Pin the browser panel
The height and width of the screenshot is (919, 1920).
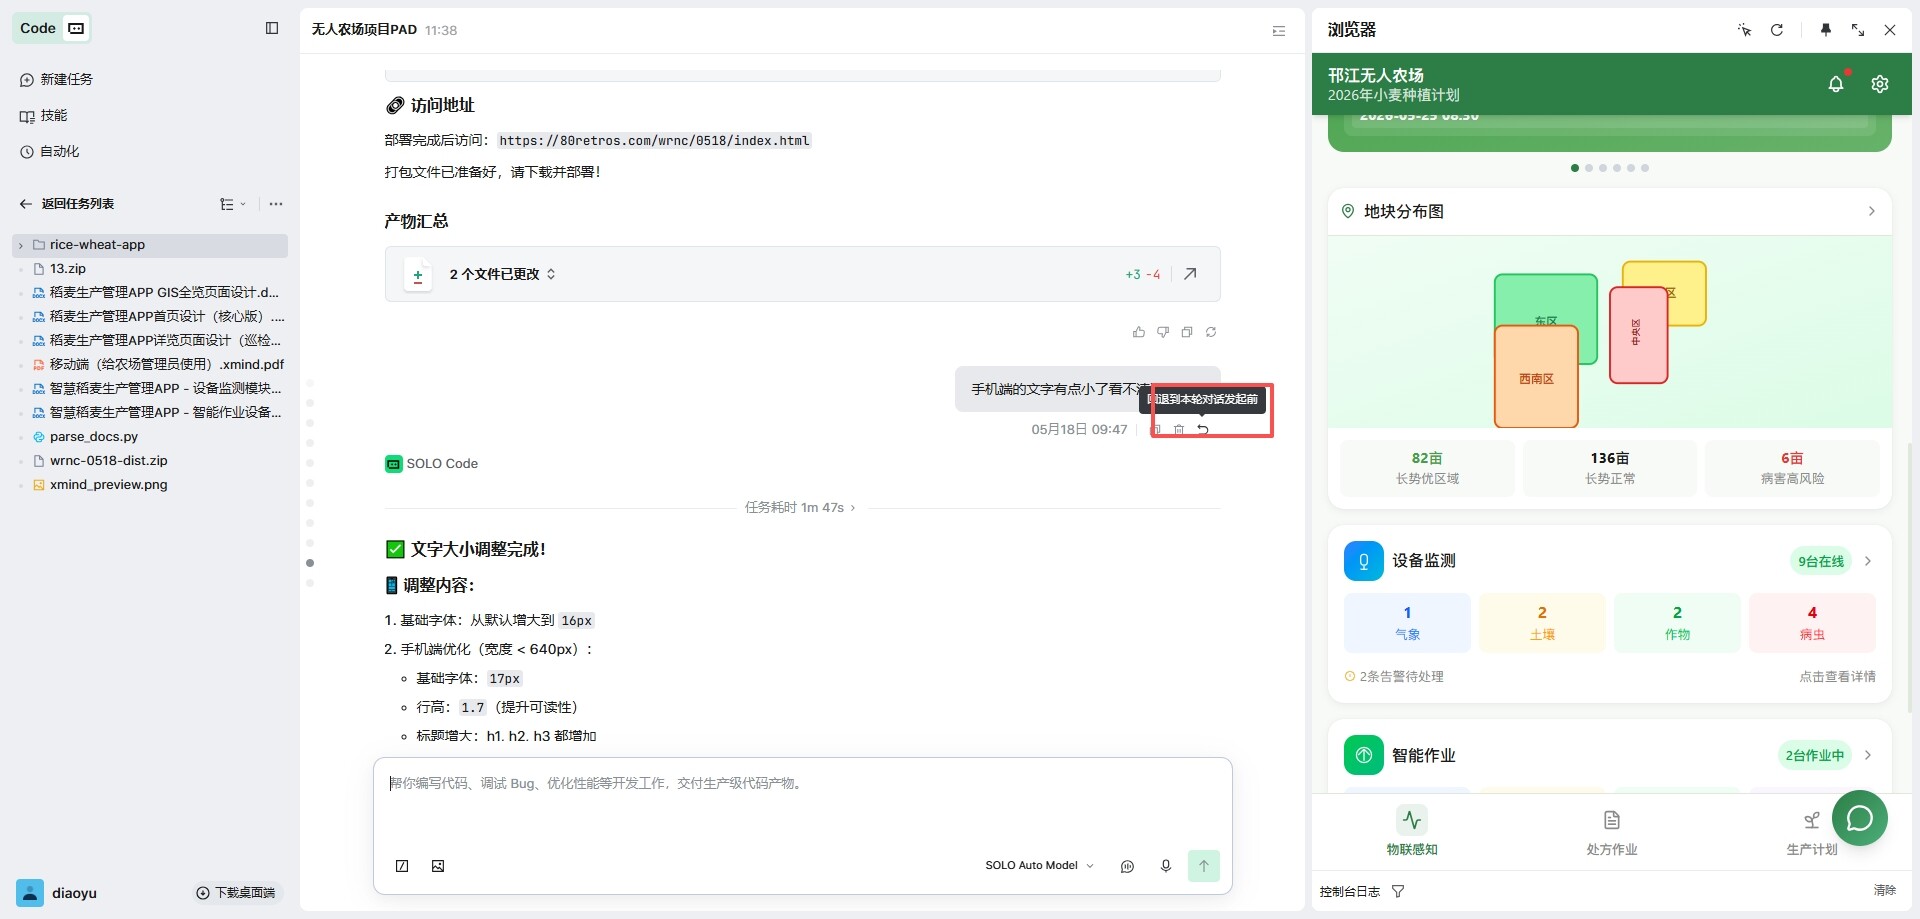click(1826, 30)
